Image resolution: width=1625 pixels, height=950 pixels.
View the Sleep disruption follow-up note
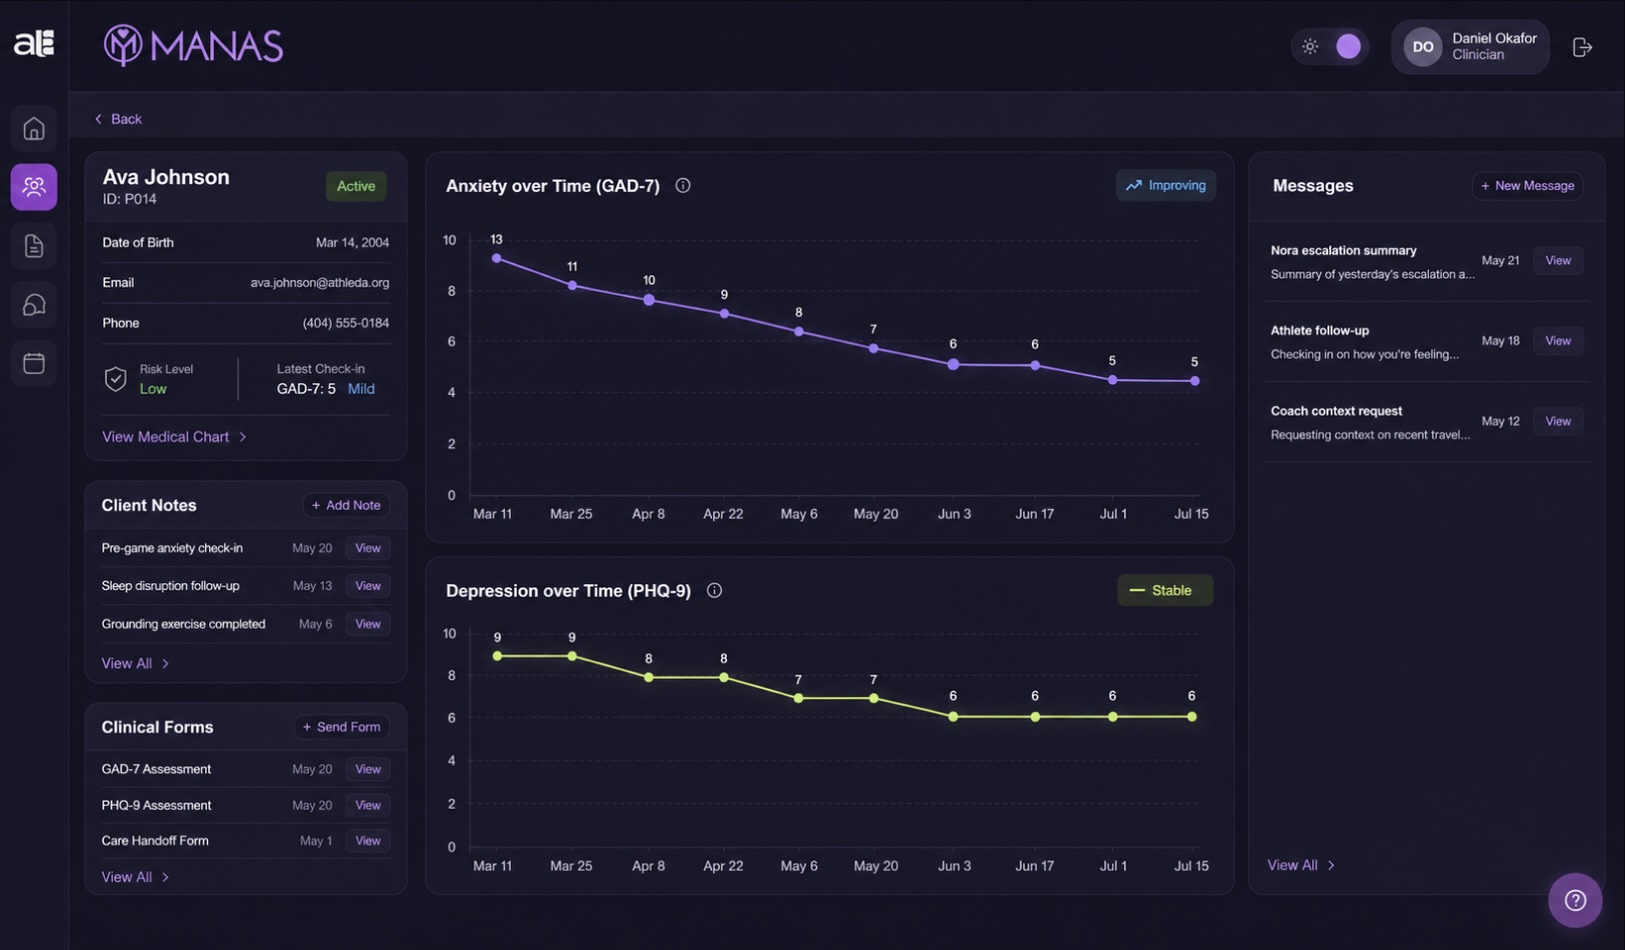[x=368, y=586]
